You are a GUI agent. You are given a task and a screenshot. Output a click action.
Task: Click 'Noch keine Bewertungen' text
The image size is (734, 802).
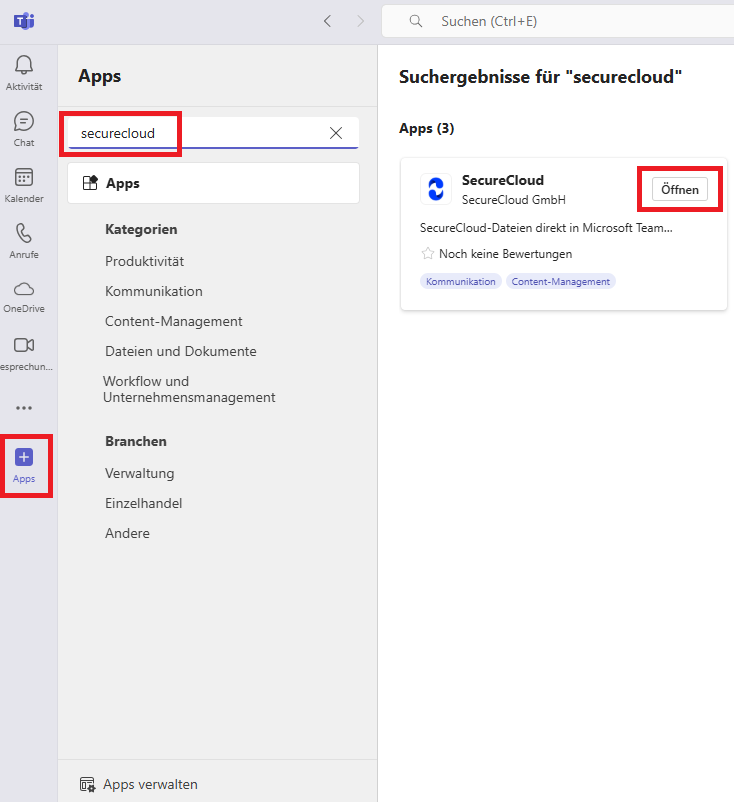[505, 254]
